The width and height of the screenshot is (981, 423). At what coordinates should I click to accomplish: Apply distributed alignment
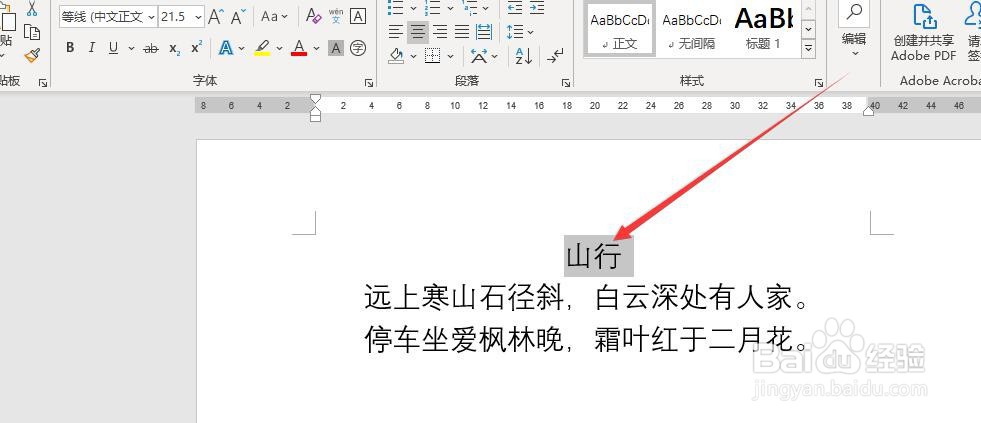click(484, 31)
